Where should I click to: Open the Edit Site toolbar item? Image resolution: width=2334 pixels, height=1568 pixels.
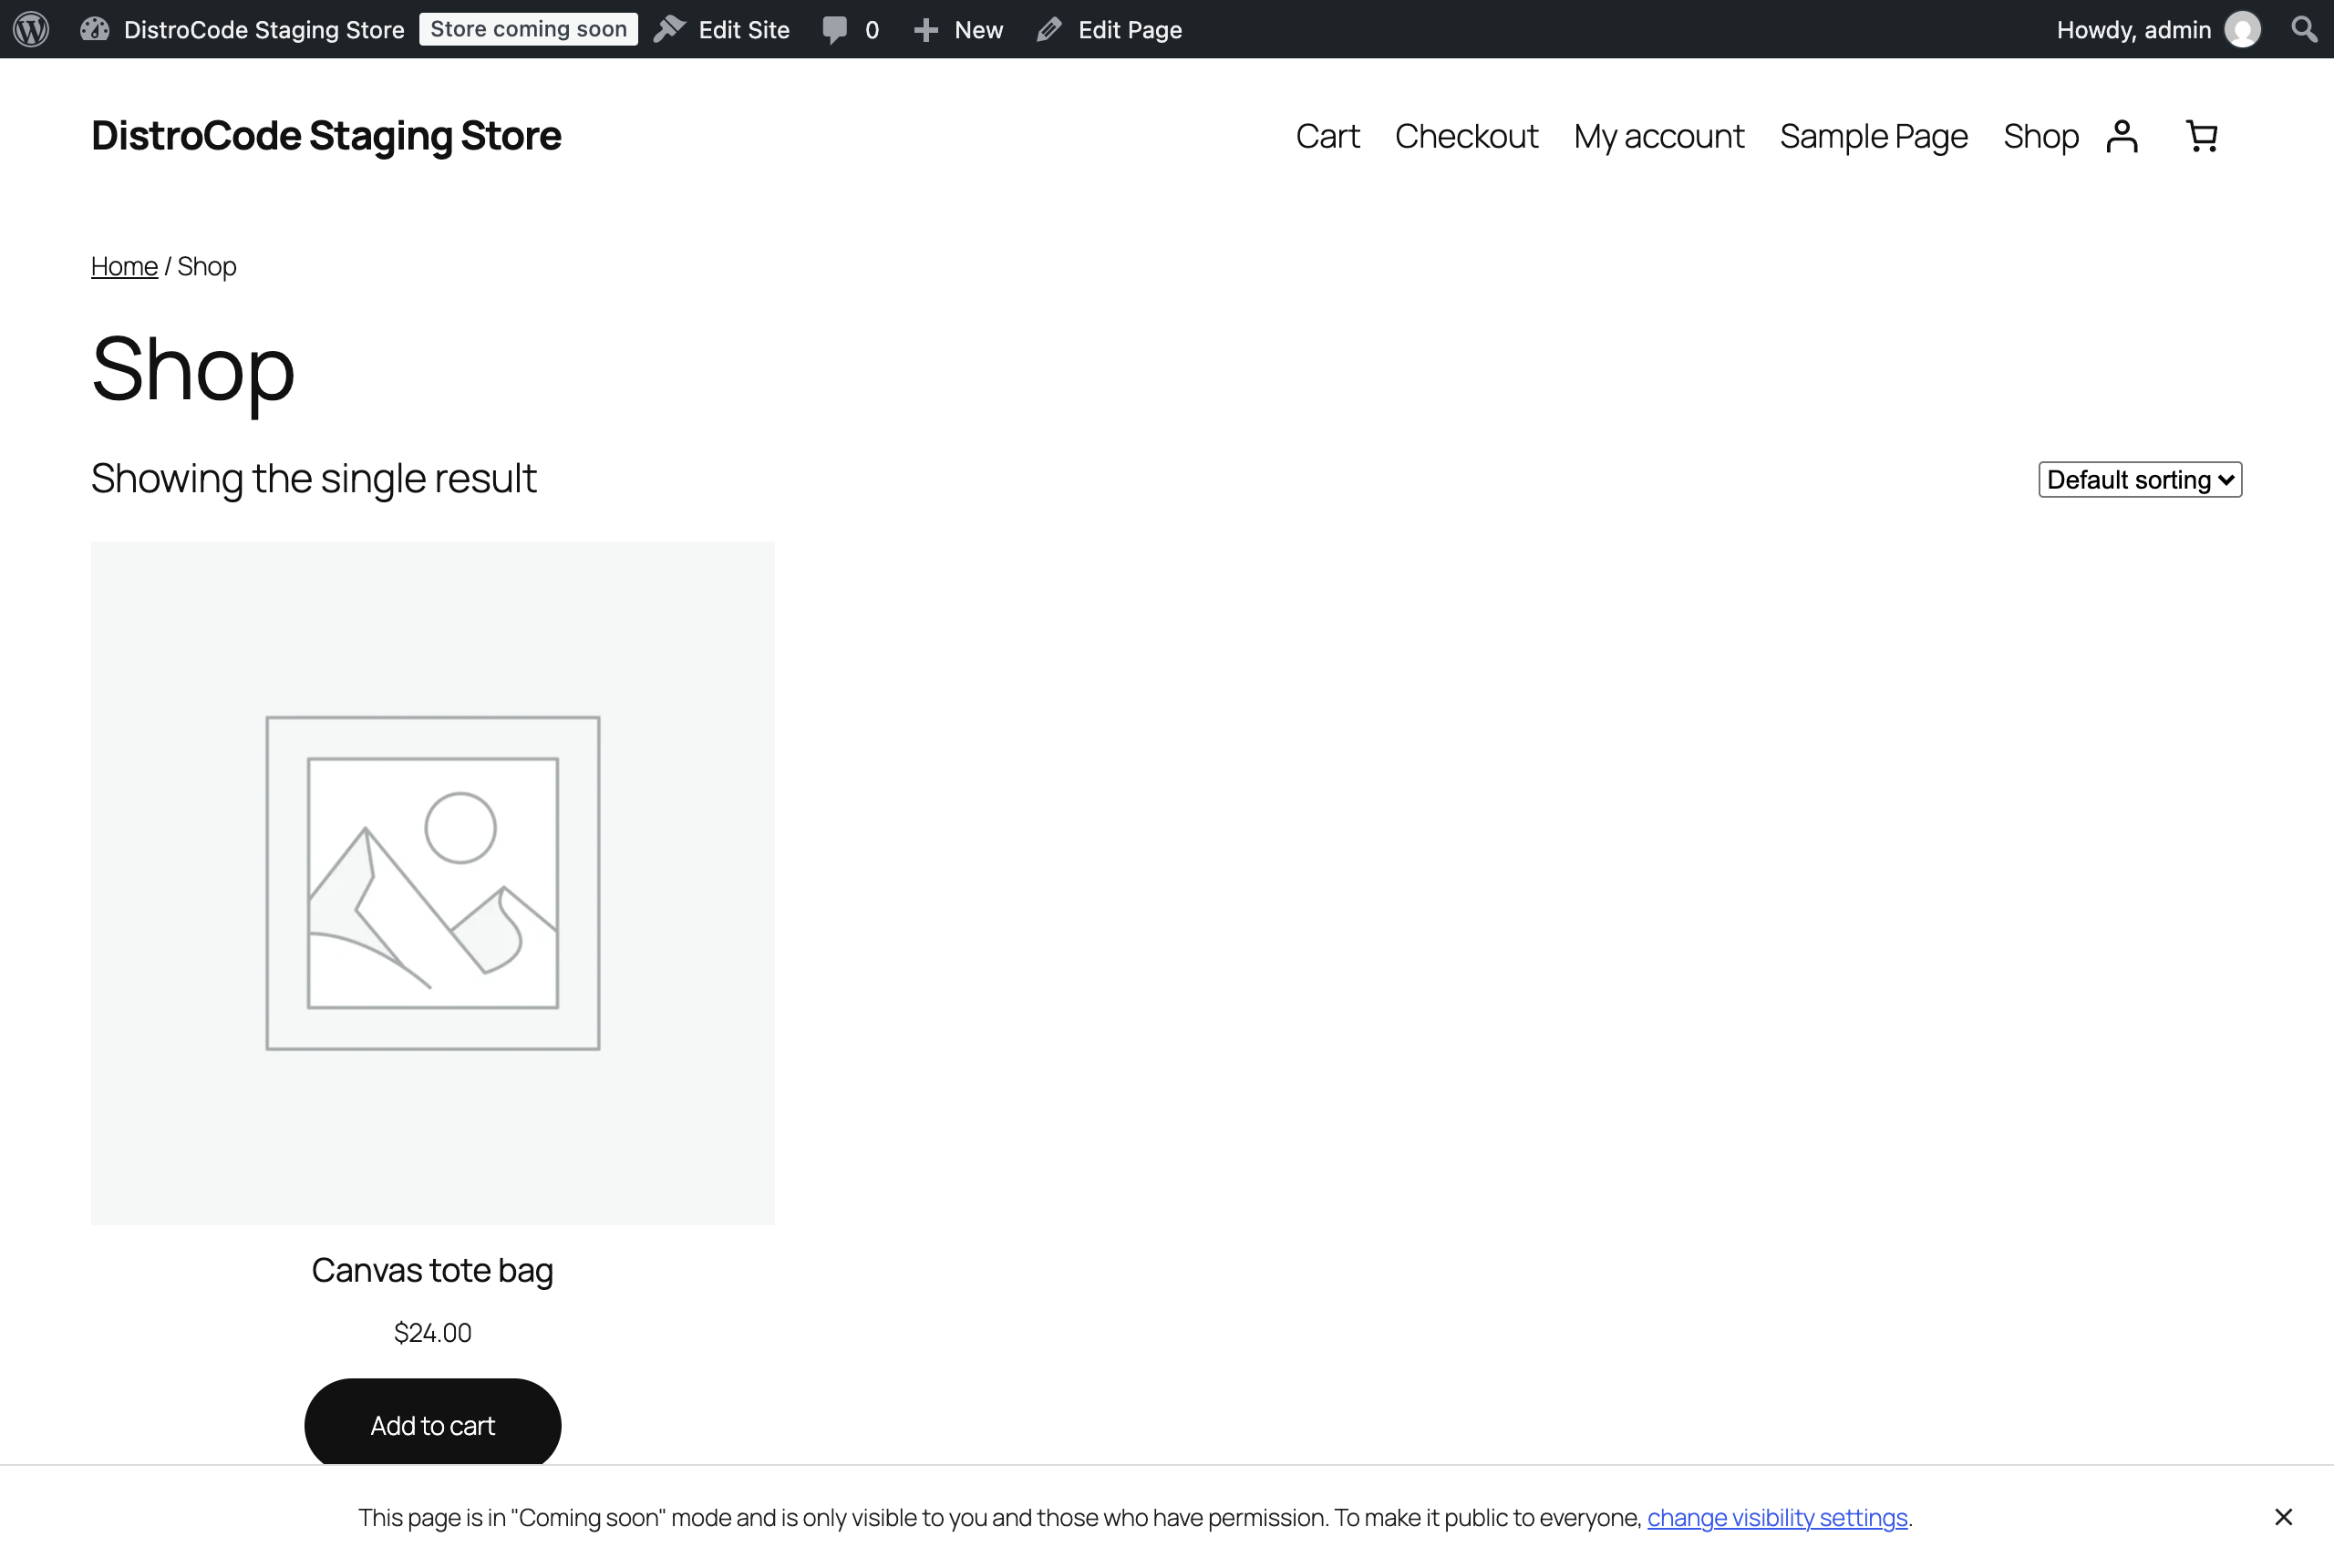pyautogui.click(x=722, y=29)
